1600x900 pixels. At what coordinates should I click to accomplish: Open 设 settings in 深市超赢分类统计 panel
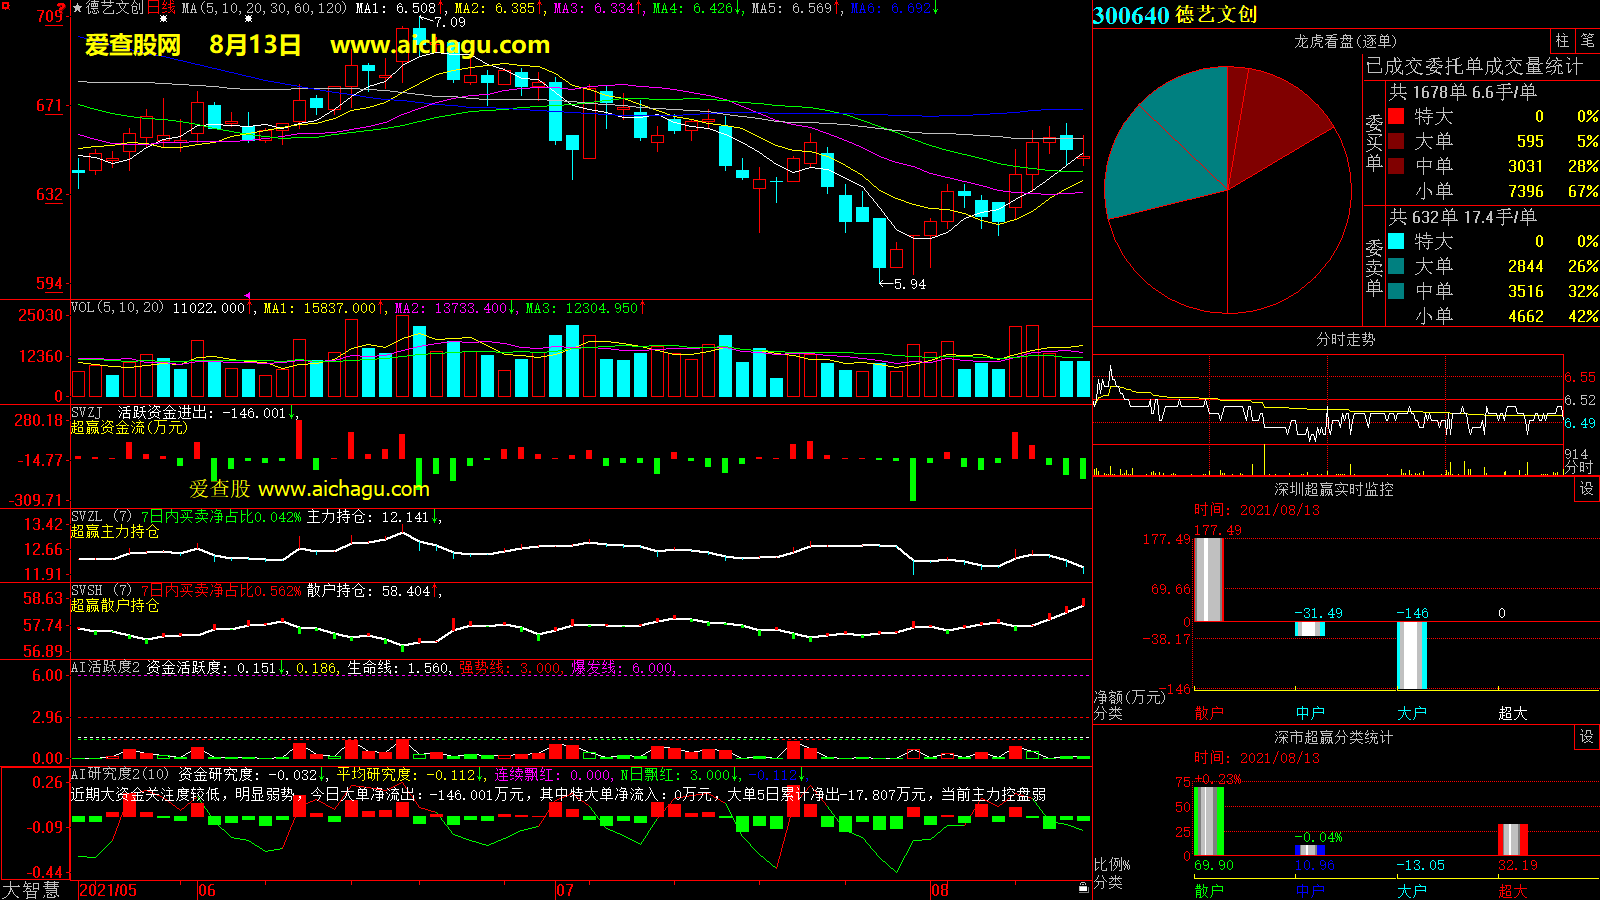1587,737
